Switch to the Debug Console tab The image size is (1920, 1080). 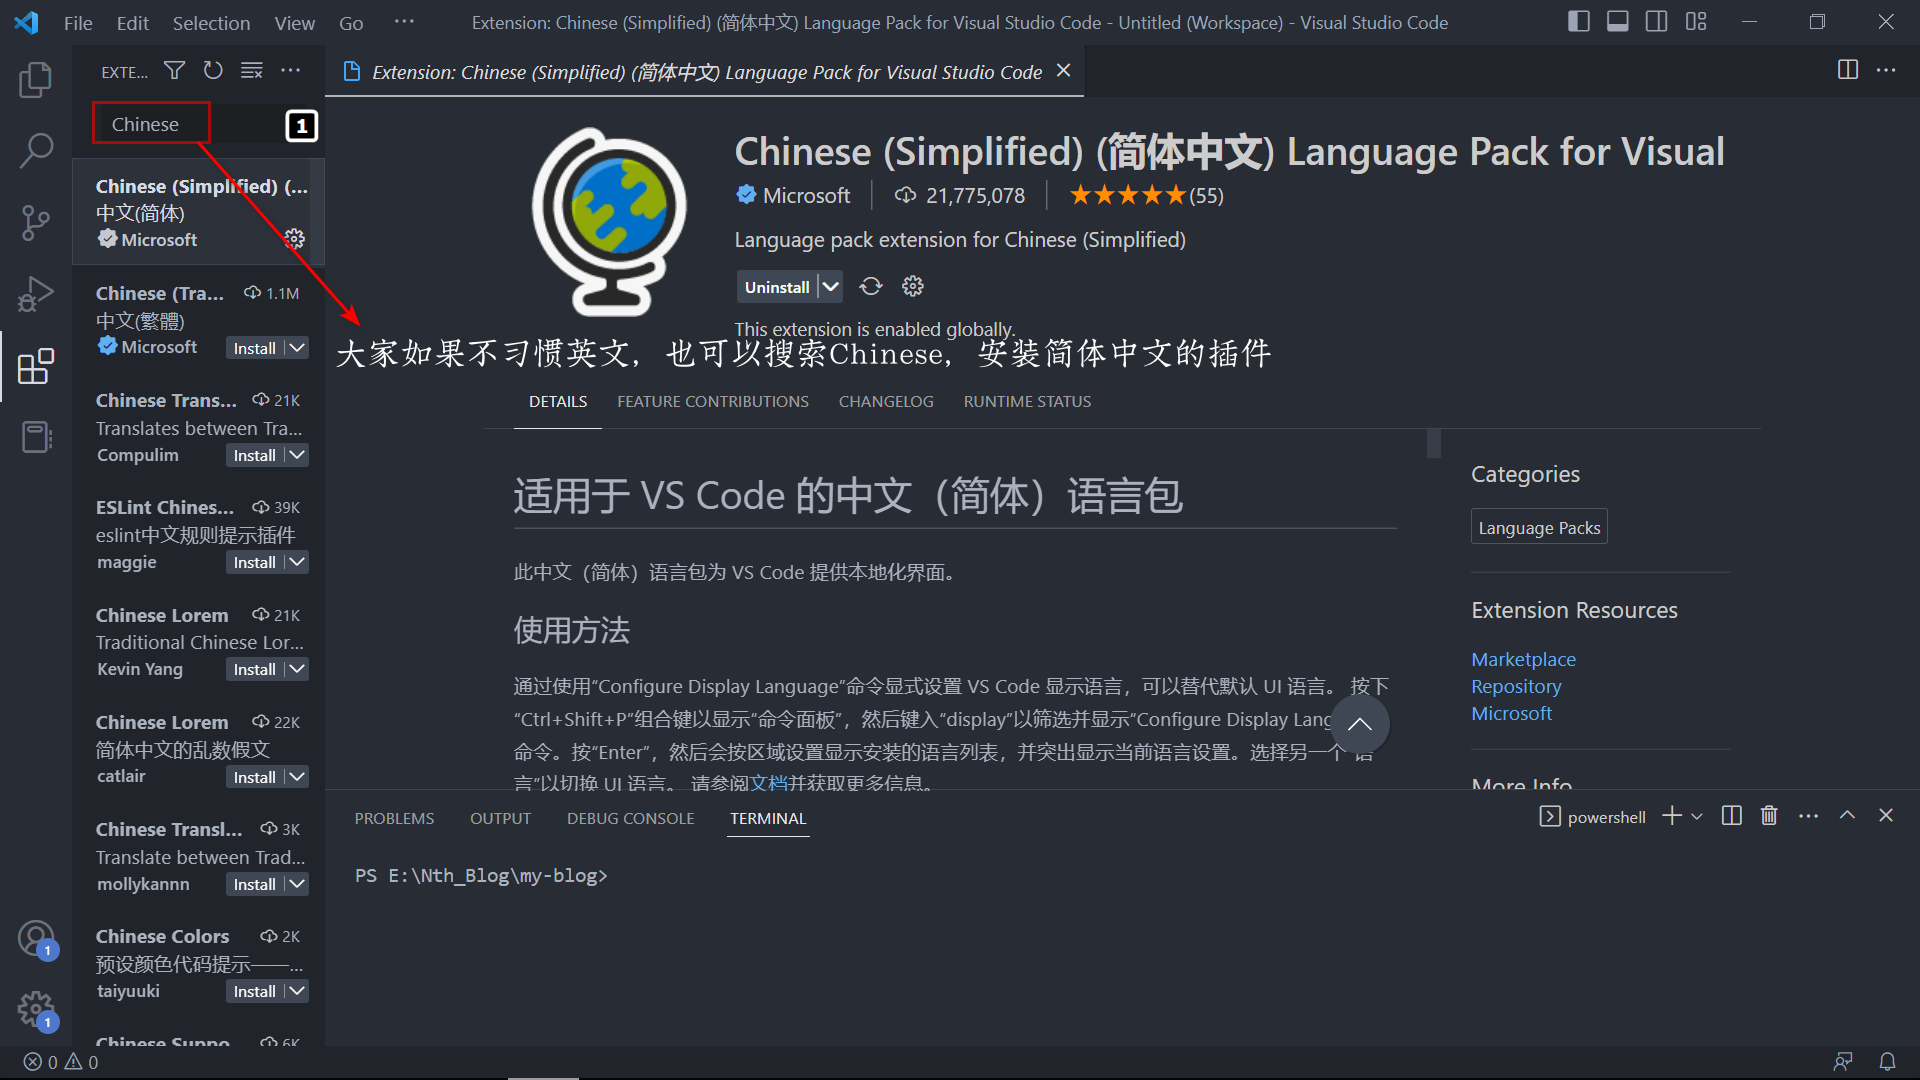coord(630,818)
